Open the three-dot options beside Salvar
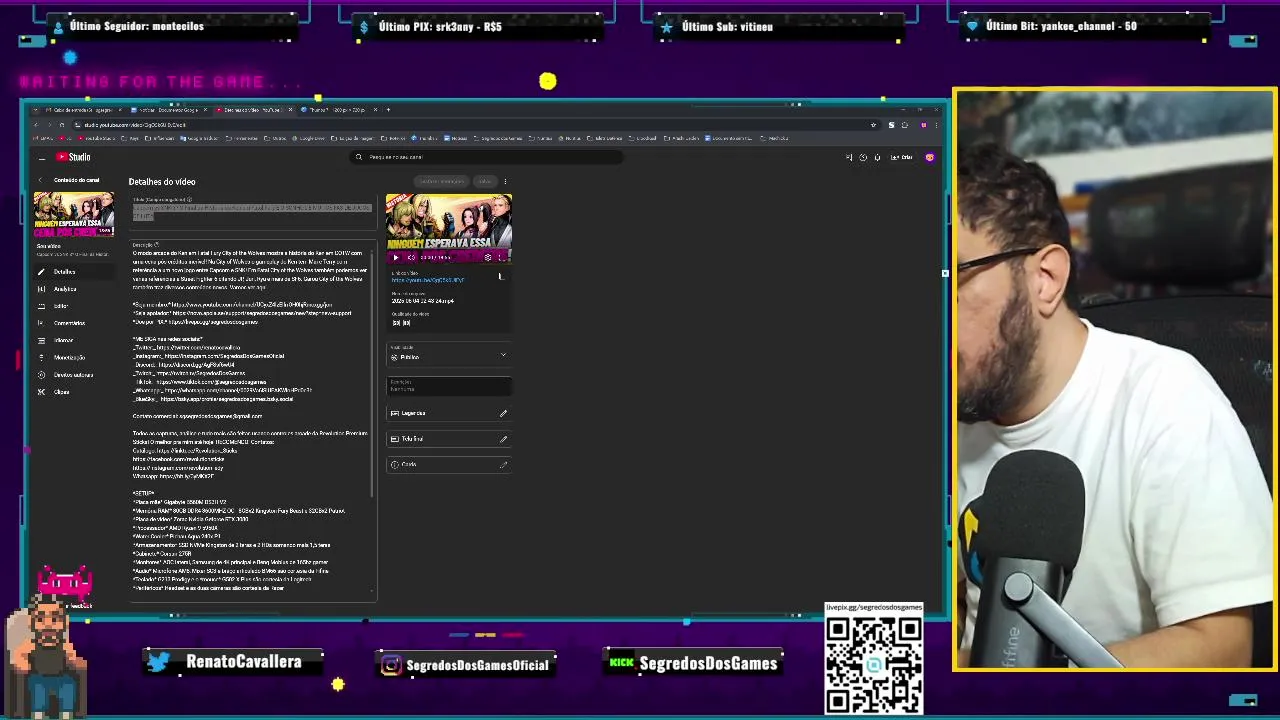The width and height of the screenshot is (1280, 720). 505,181
